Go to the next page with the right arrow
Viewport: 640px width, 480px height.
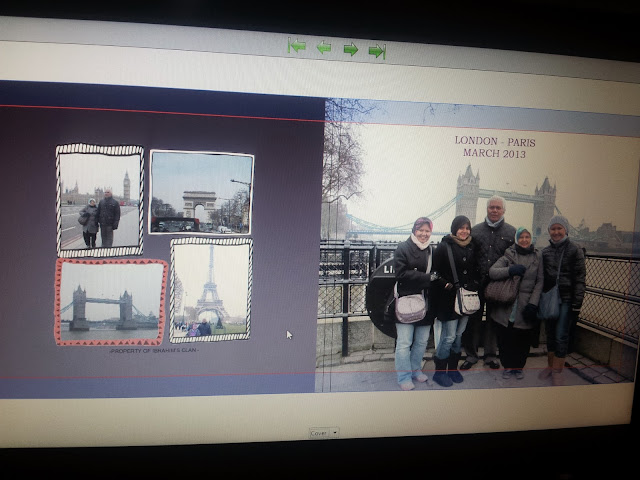351,49
